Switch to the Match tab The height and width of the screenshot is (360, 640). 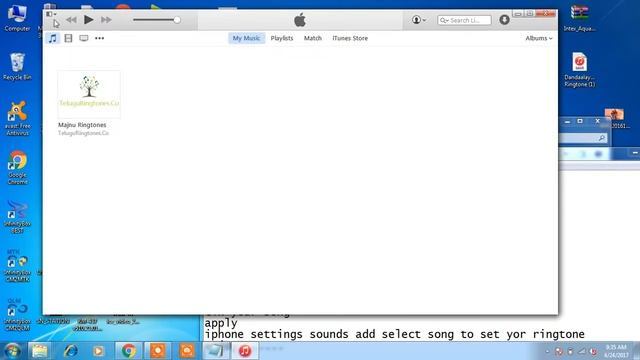313,38
